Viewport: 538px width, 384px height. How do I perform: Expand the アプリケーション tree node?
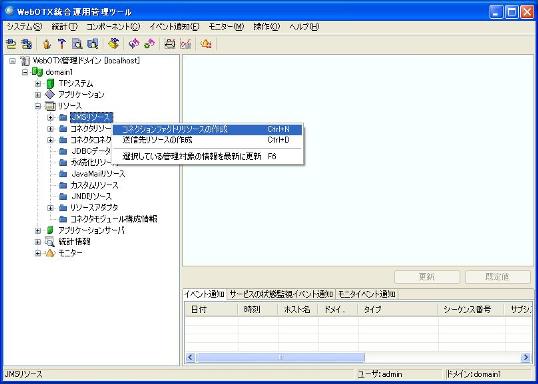[x=38, y=95]
